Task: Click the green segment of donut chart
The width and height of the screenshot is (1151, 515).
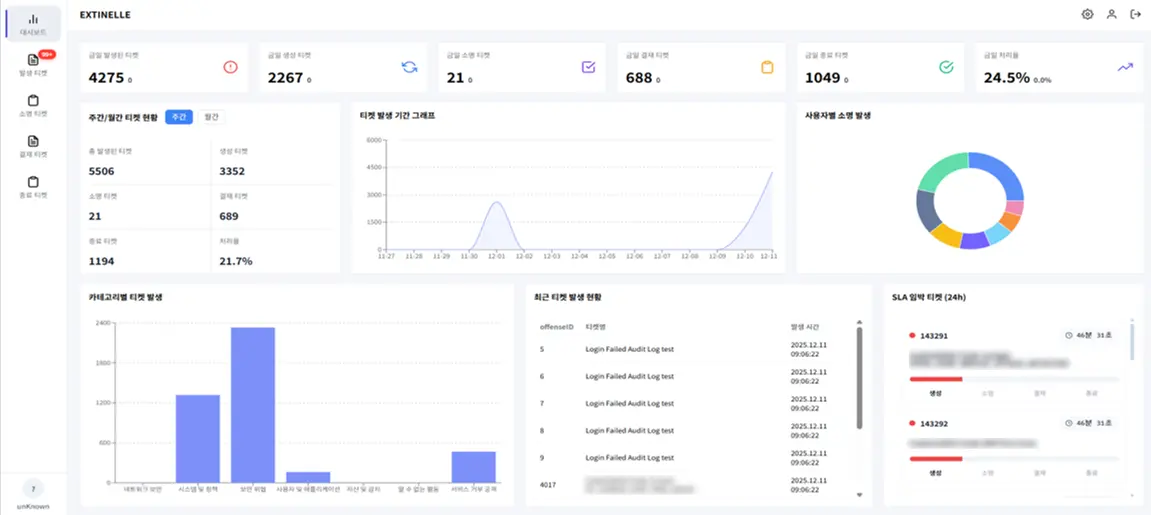Action: click(x=945, y=170)
